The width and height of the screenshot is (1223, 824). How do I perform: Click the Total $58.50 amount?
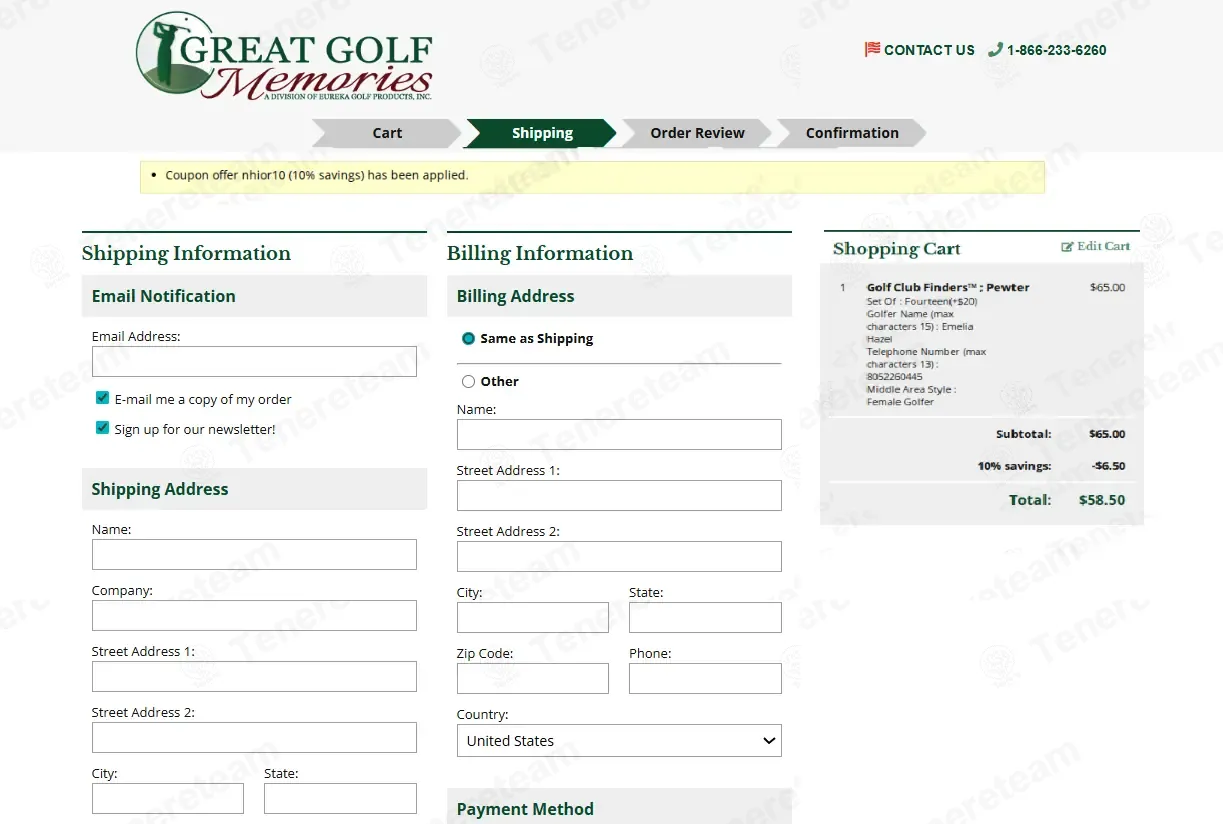tap(1102, 500)
